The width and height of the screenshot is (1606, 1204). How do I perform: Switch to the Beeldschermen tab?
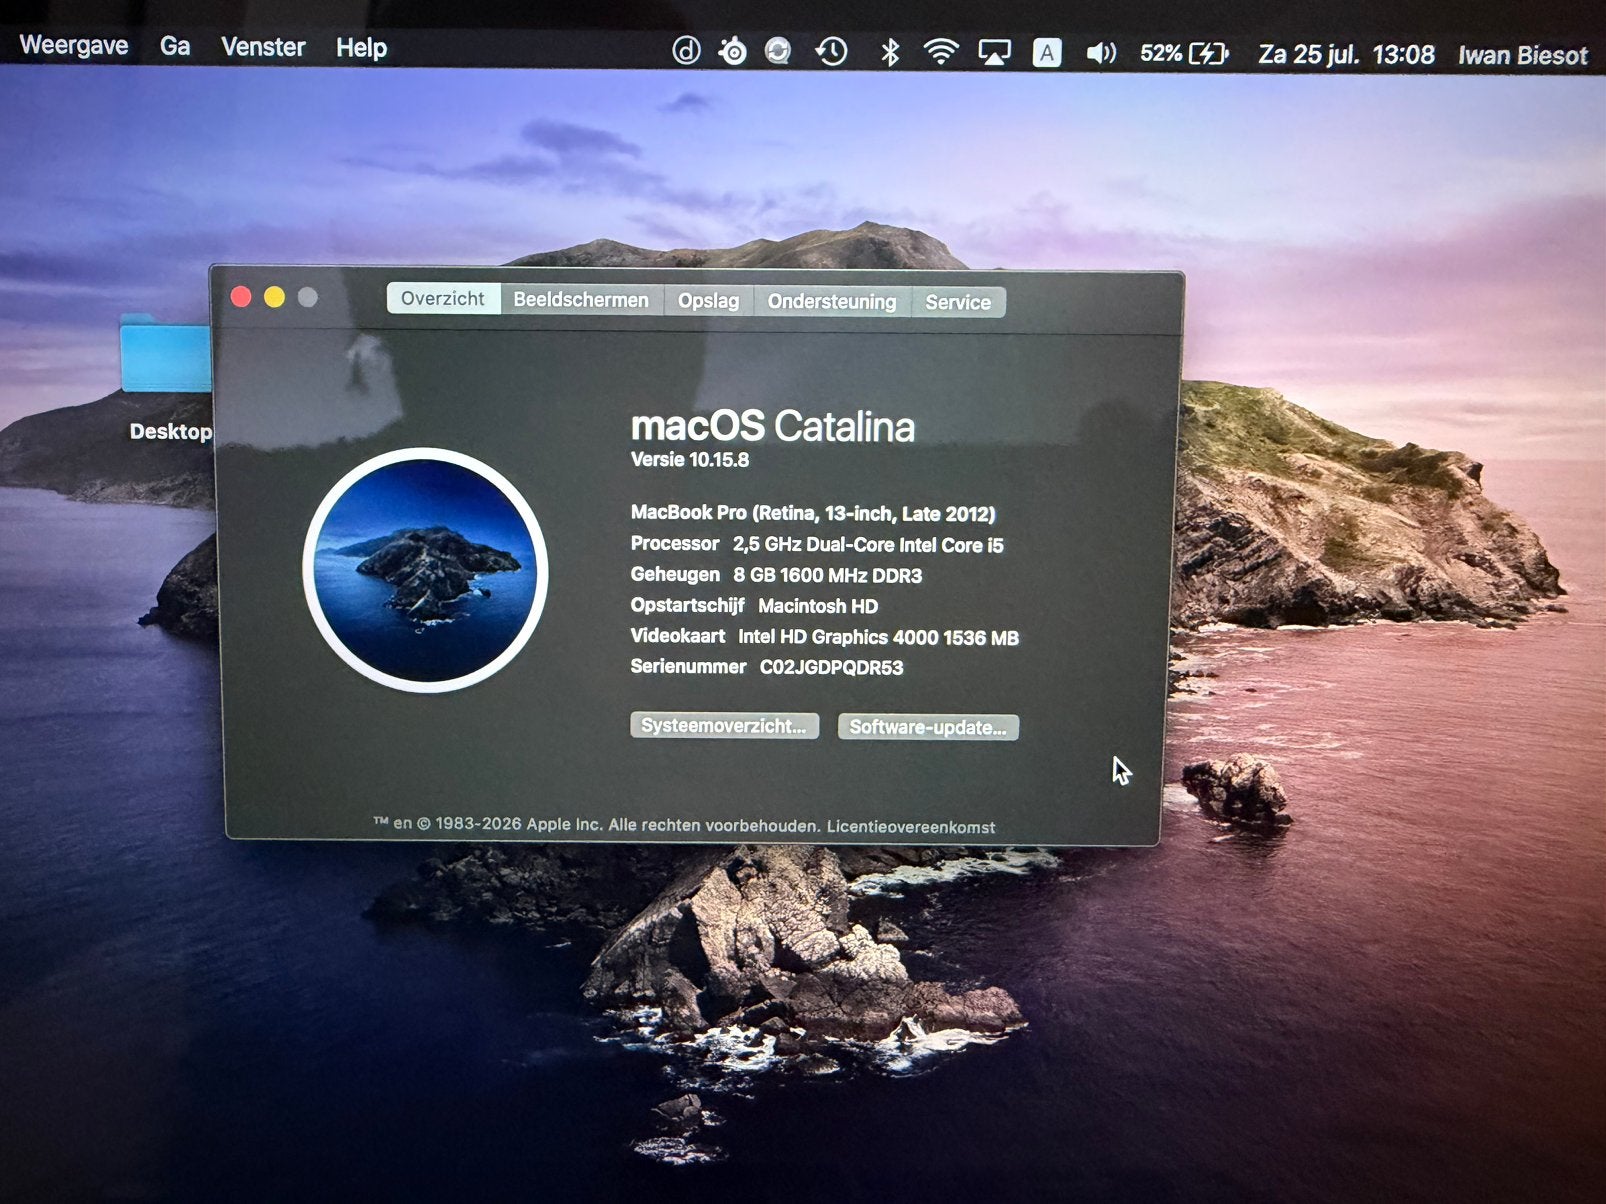[581, 299]
